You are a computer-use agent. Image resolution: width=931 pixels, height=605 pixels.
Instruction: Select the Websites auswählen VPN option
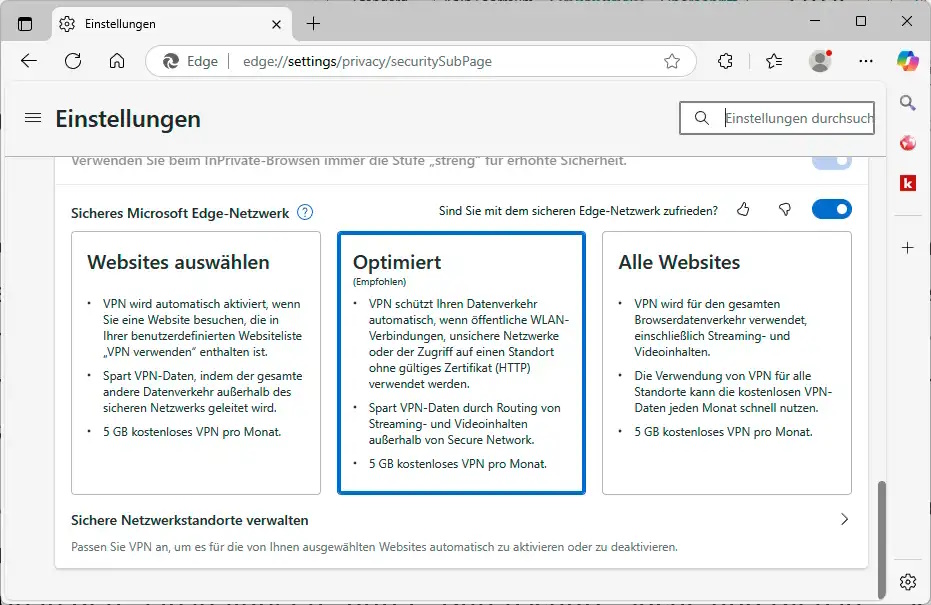(x=196, y=363)
